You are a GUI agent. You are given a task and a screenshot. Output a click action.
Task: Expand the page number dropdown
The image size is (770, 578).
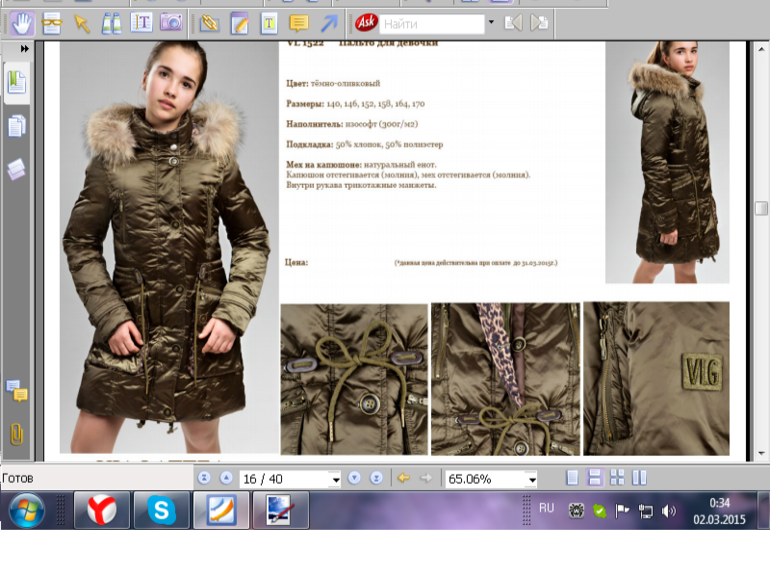(x=334, y=479)
